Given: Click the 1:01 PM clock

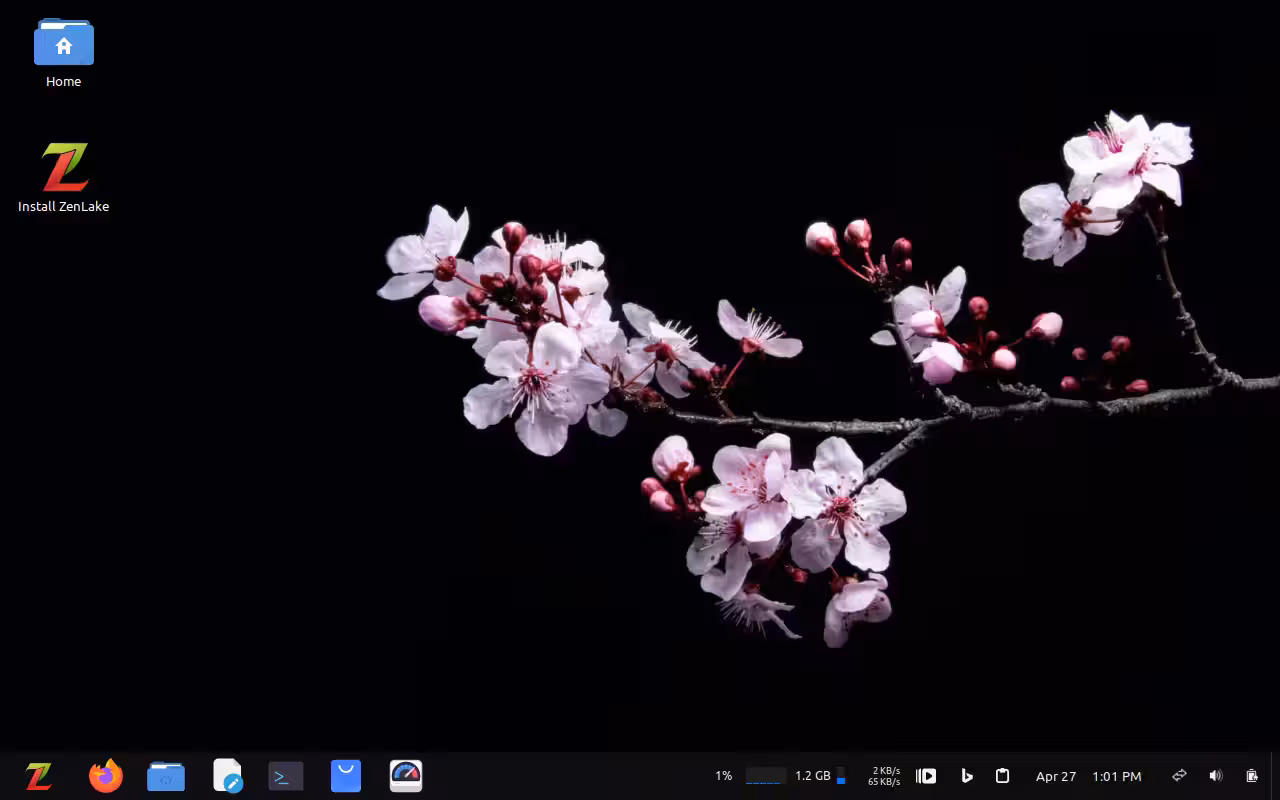Looking at the screenshot, I should tap(1117, 776).
